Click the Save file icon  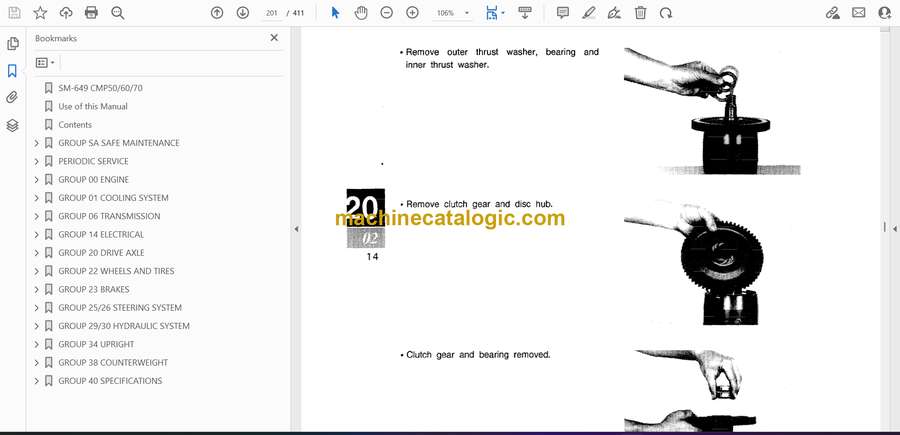(14, 13)
